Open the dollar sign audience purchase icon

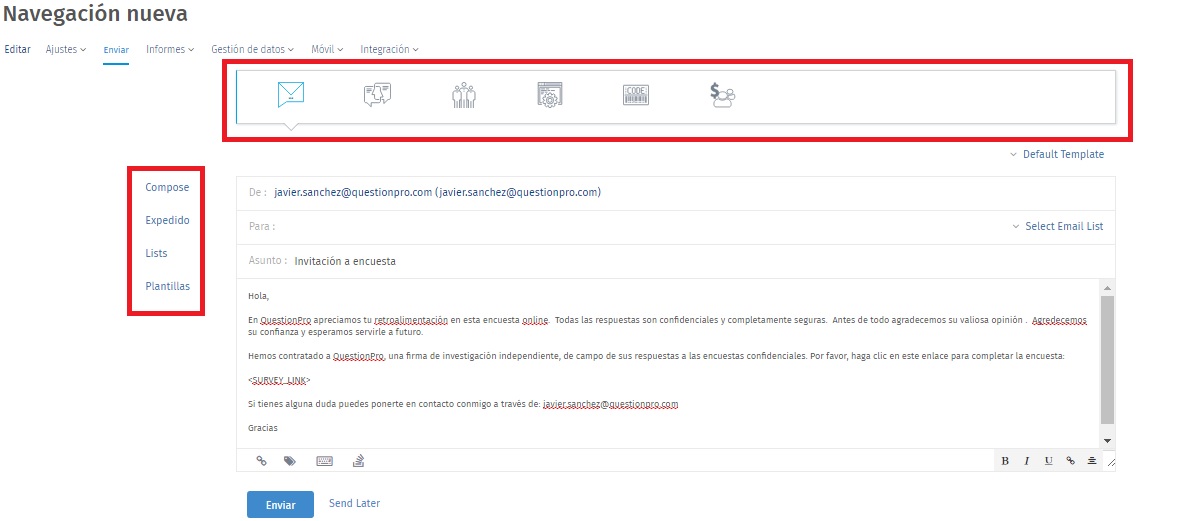[x=722, y=95]
